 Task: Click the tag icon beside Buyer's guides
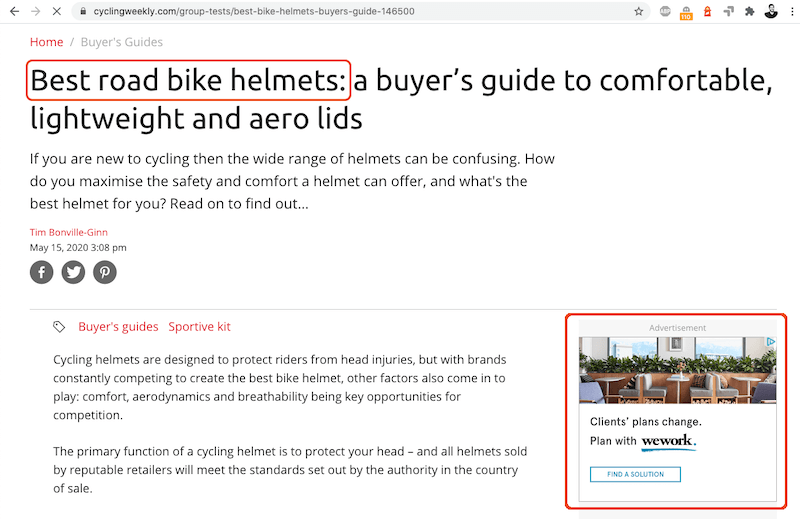click(x=59, y=327)
